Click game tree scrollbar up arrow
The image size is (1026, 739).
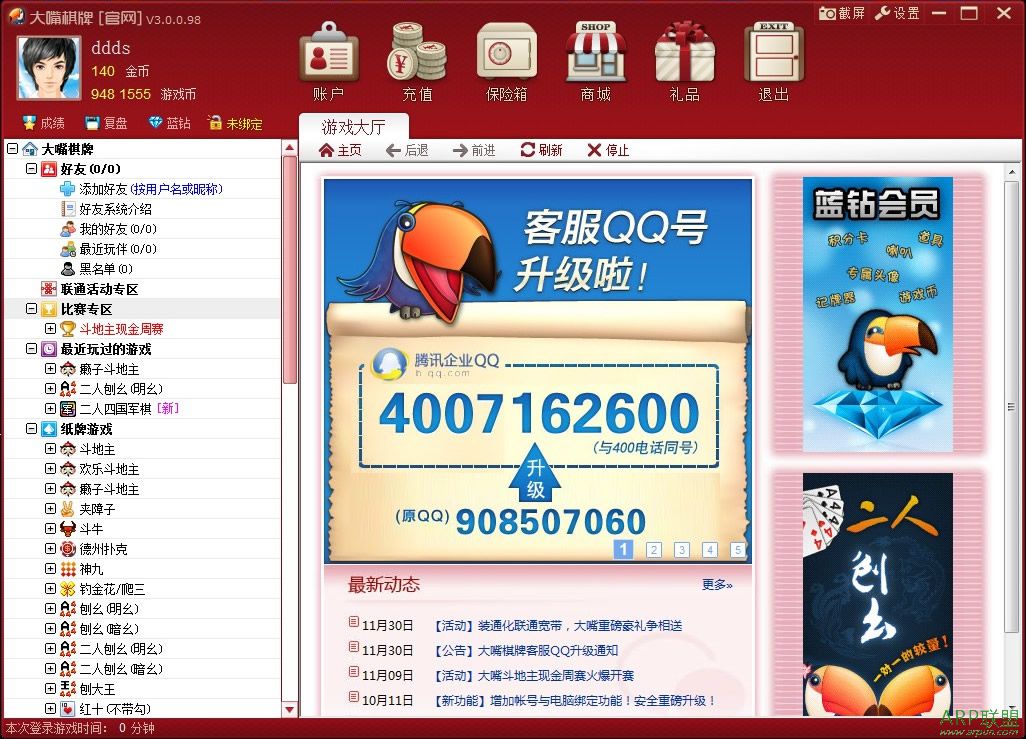290,148
